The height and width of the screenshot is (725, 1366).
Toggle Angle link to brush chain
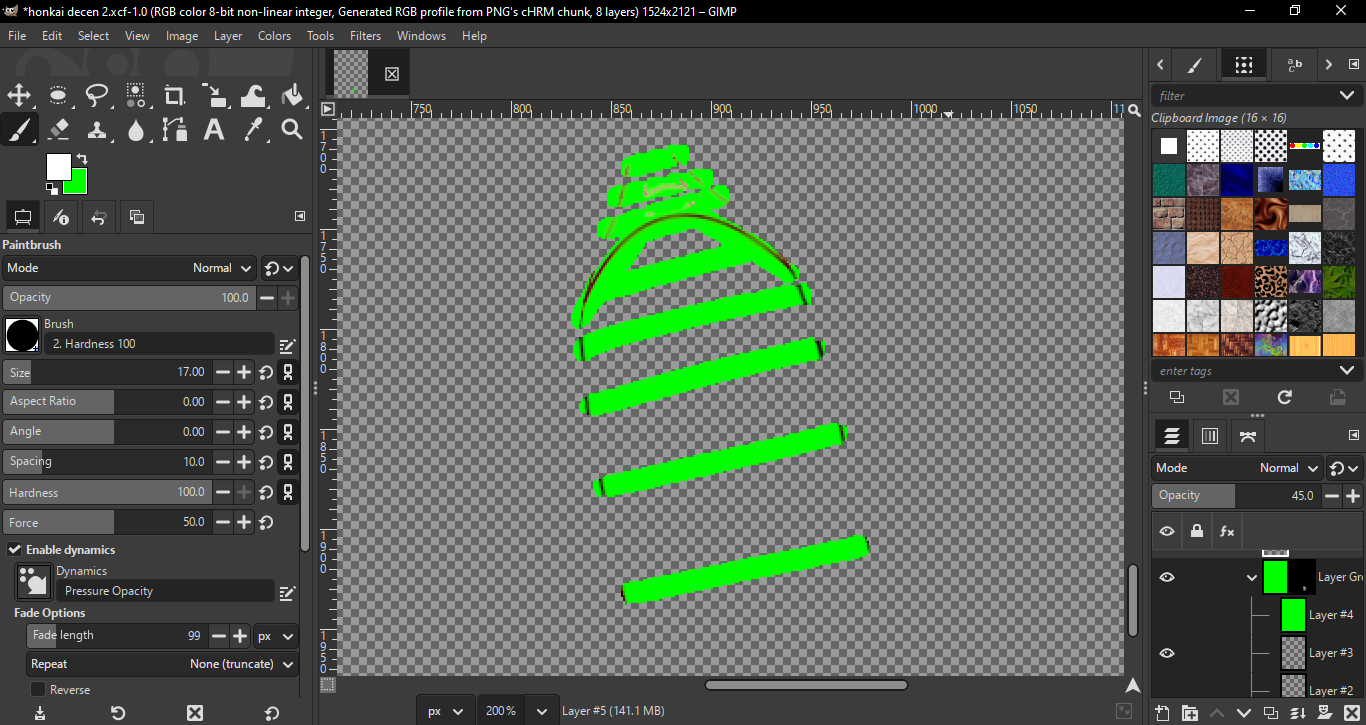(x=288, y=432)
